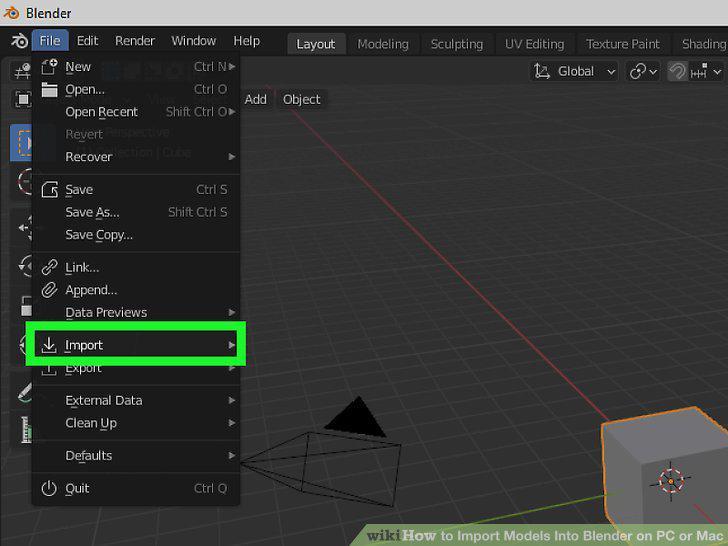Click the Object menu button in viewport

[301, 99]
